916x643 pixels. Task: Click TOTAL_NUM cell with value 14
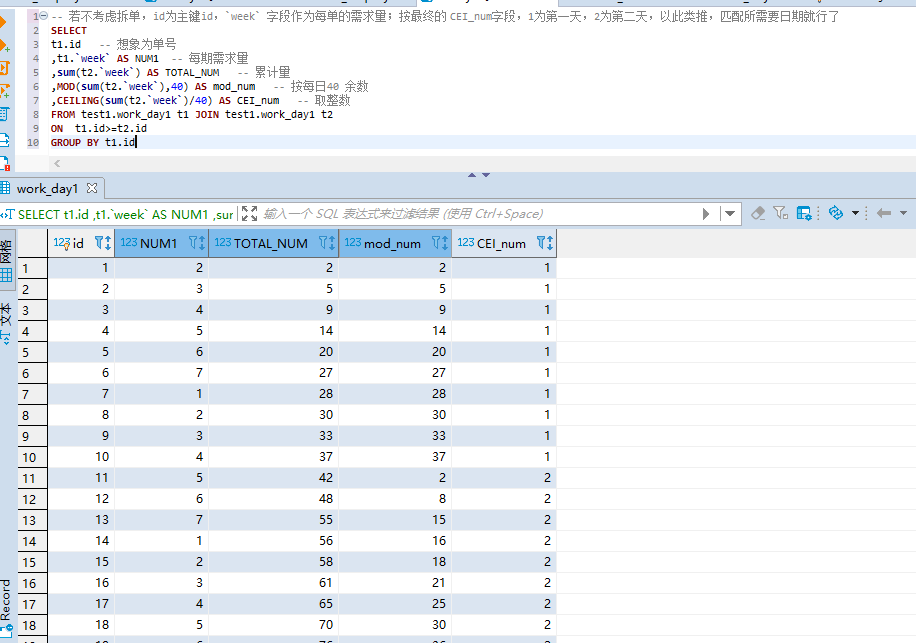273,331
